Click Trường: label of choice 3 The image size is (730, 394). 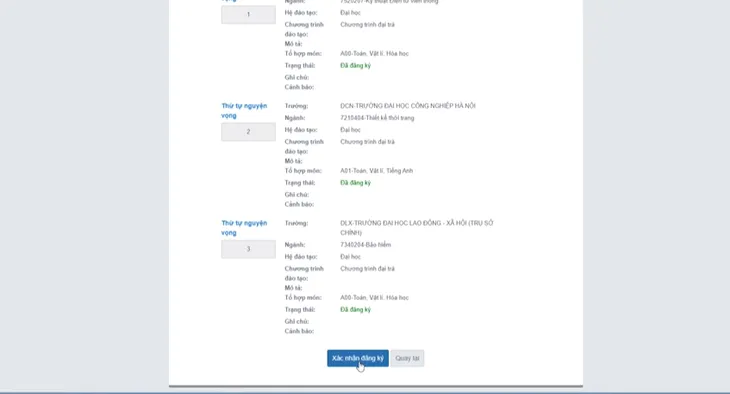296,223
